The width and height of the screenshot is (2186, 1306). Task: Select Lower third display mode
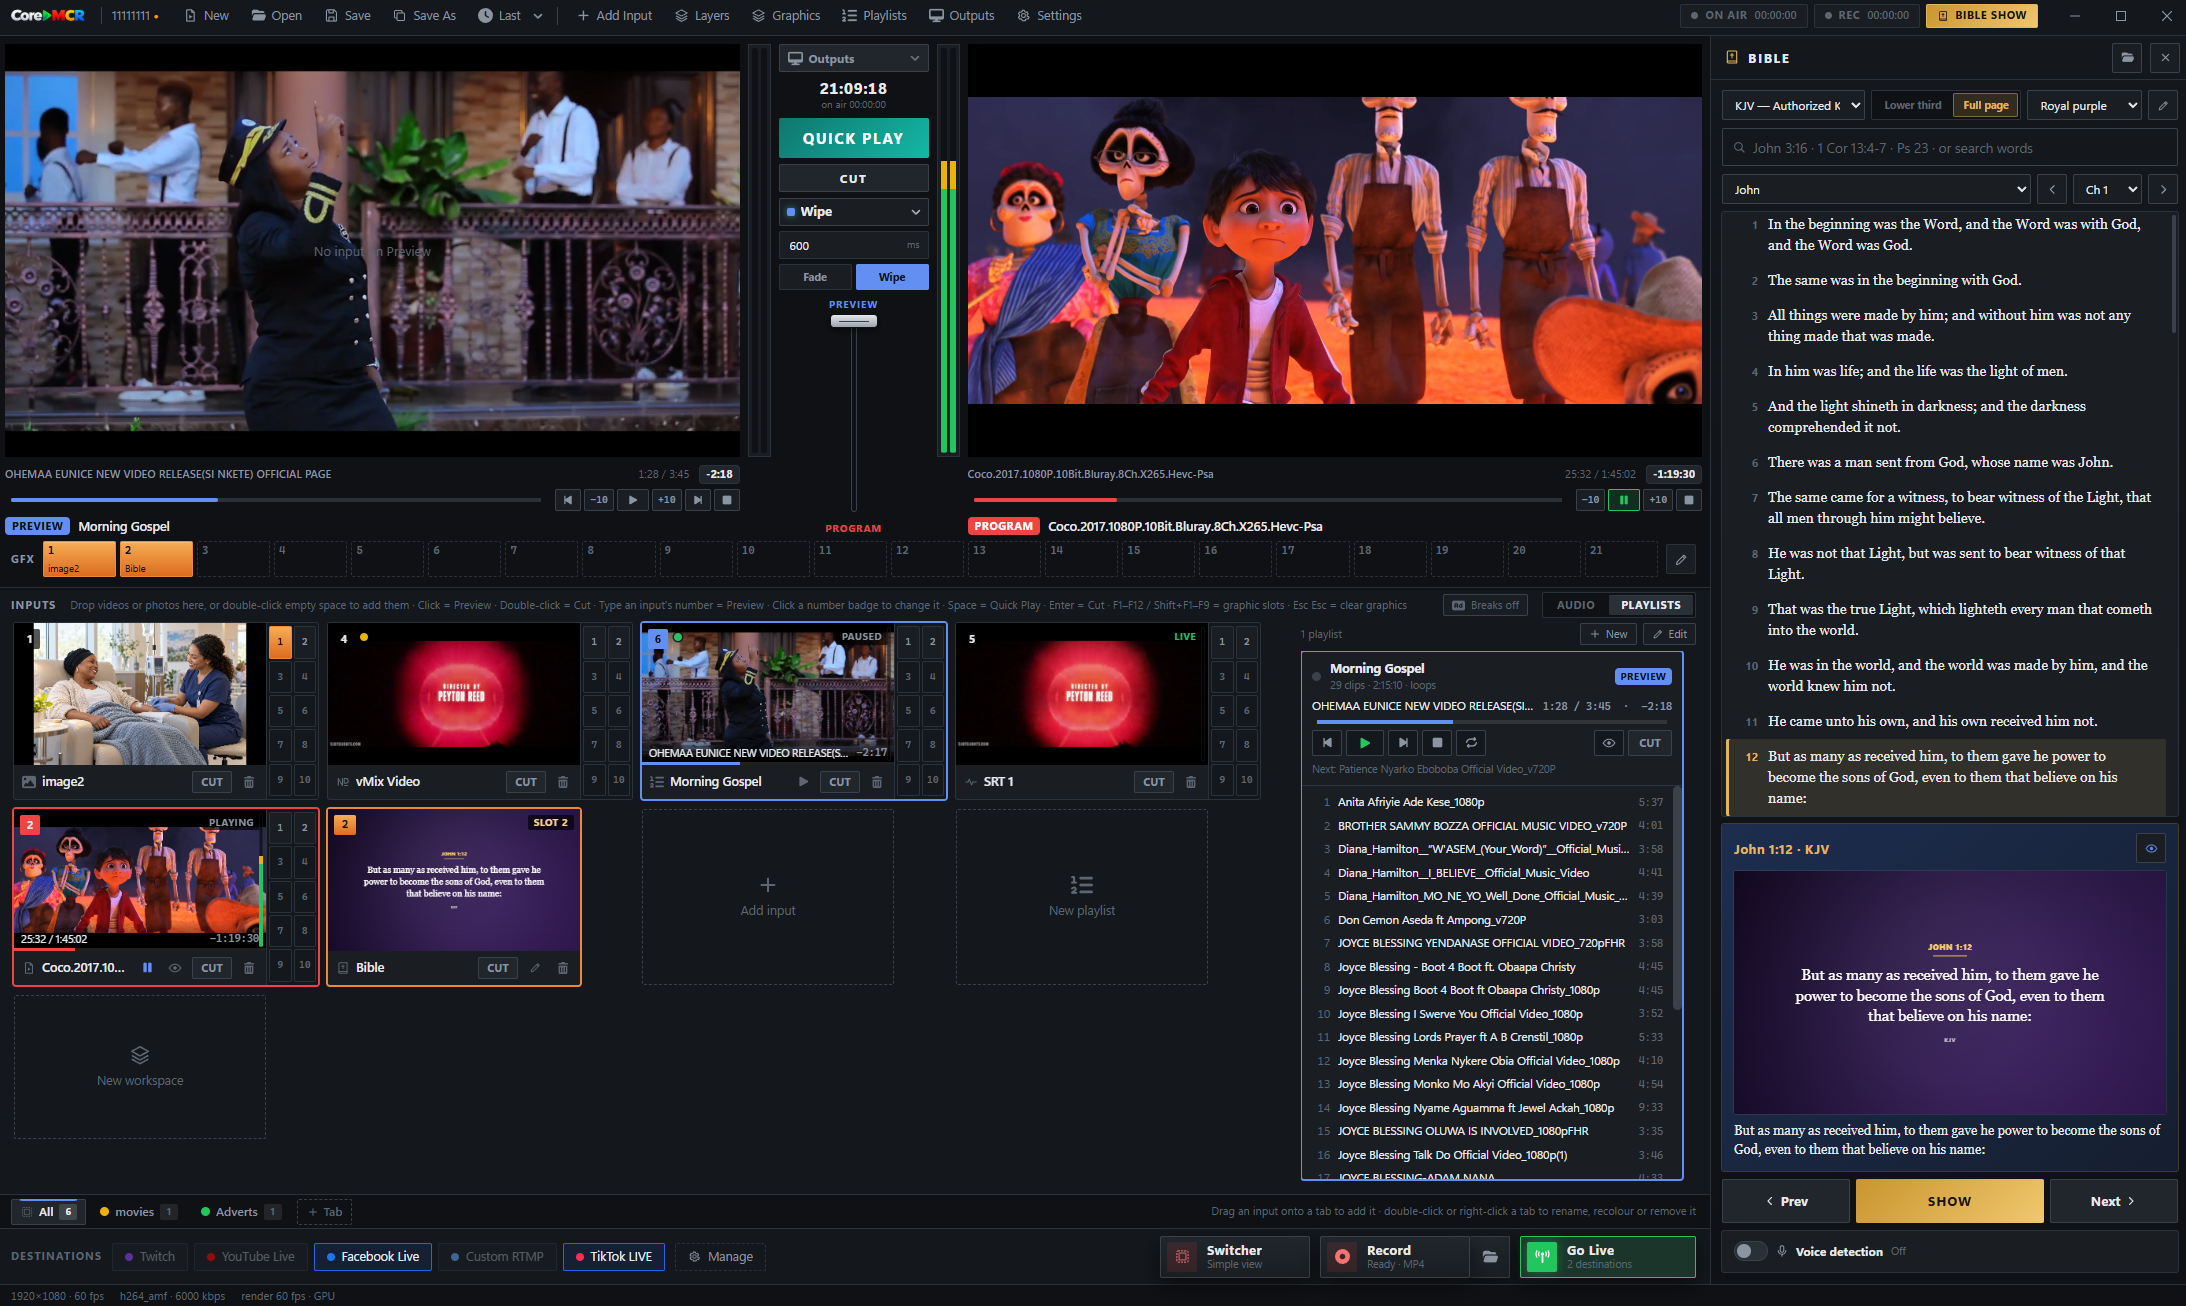(x=1912, y=105)
